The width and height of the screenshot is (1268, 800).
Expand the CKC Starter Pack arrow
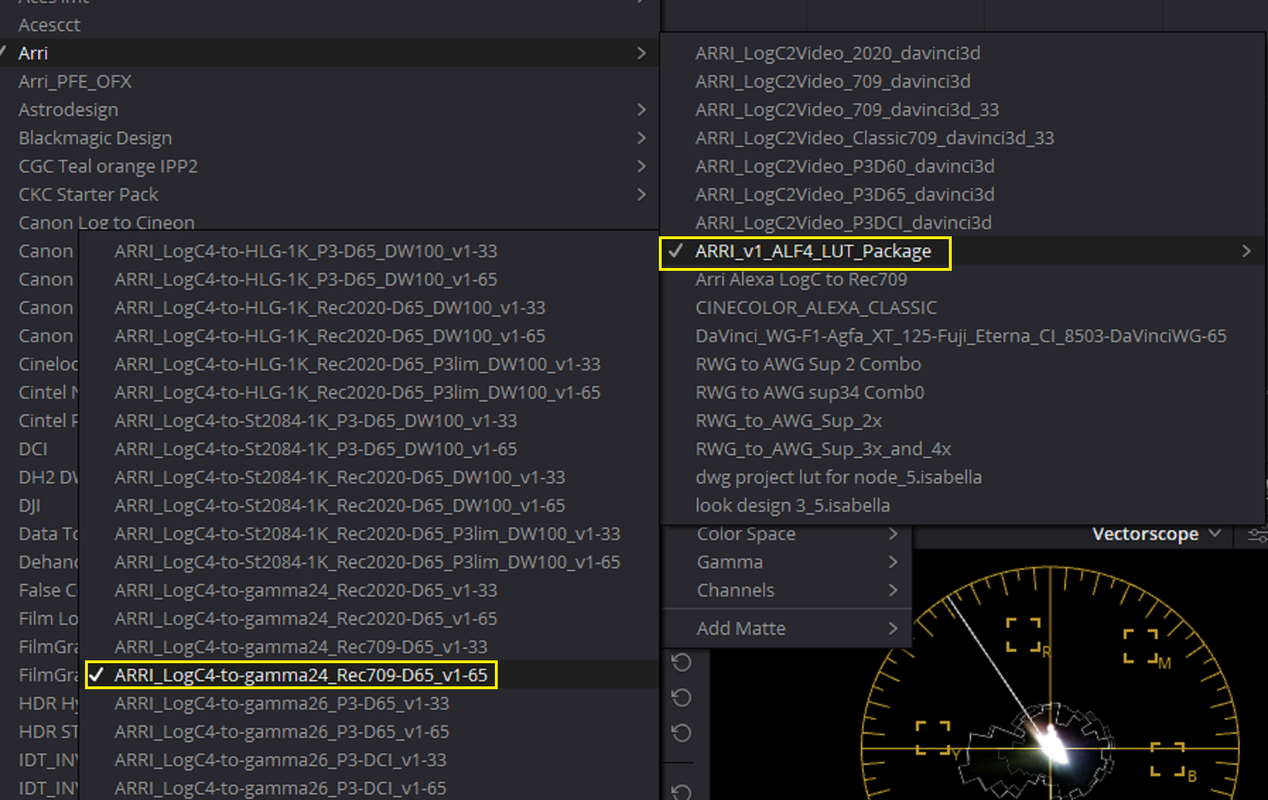(x=641, y=194)
